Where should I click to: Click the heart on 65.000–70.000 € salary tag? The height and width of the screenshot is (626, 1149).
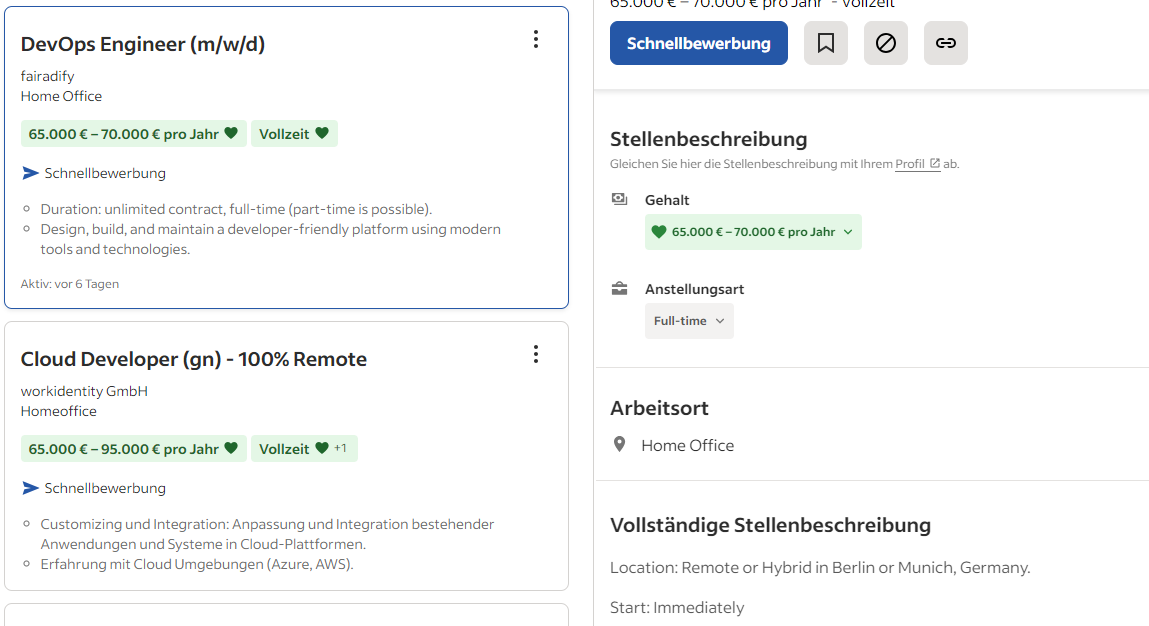[231, 133]
